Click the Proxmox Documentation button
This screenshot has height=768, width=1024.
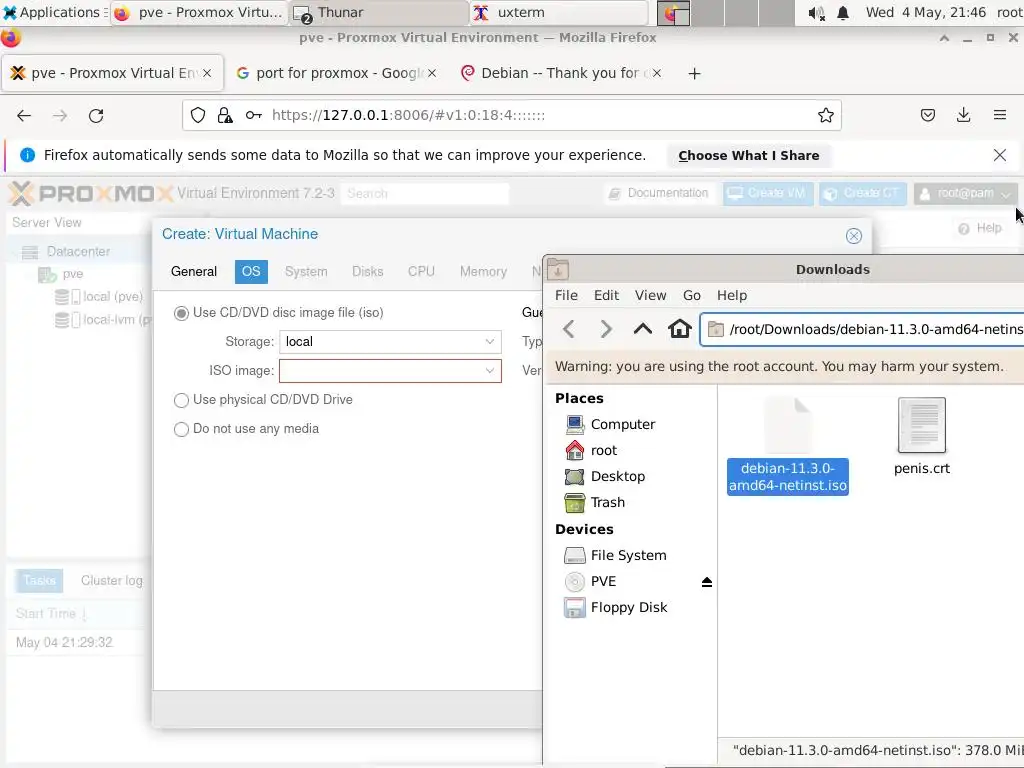658,193
